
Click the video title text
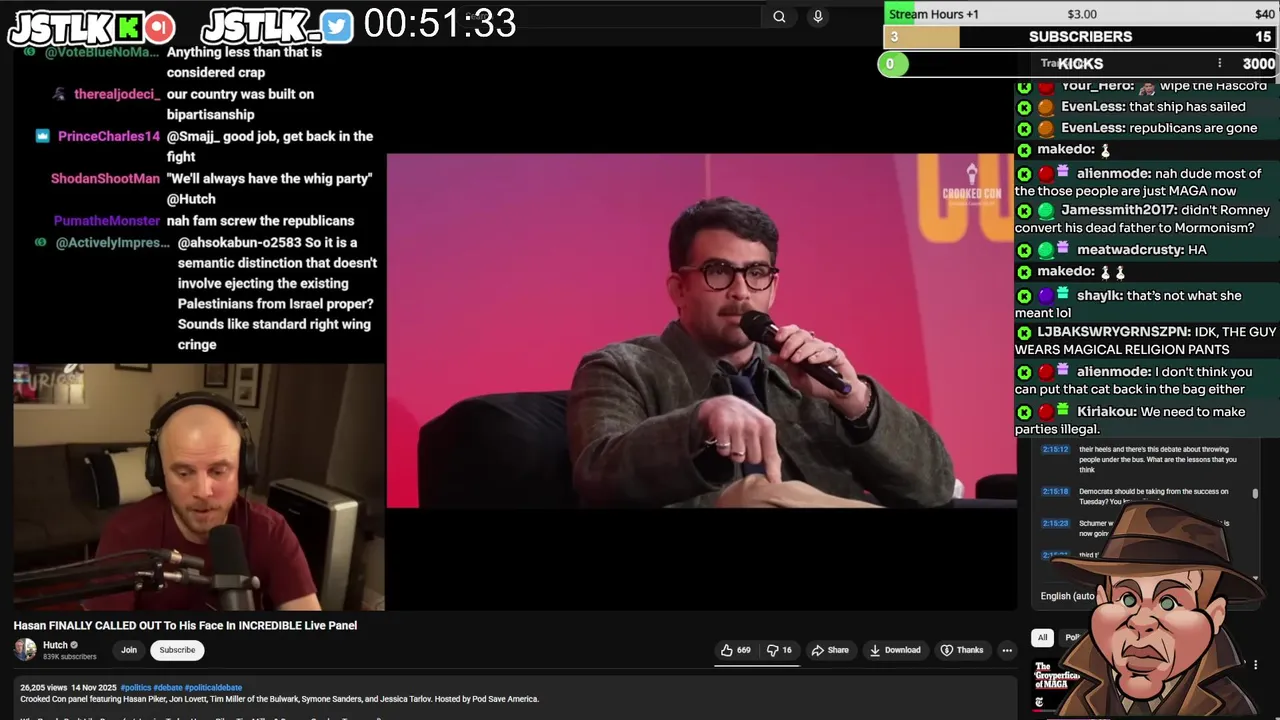click(185, 625)
